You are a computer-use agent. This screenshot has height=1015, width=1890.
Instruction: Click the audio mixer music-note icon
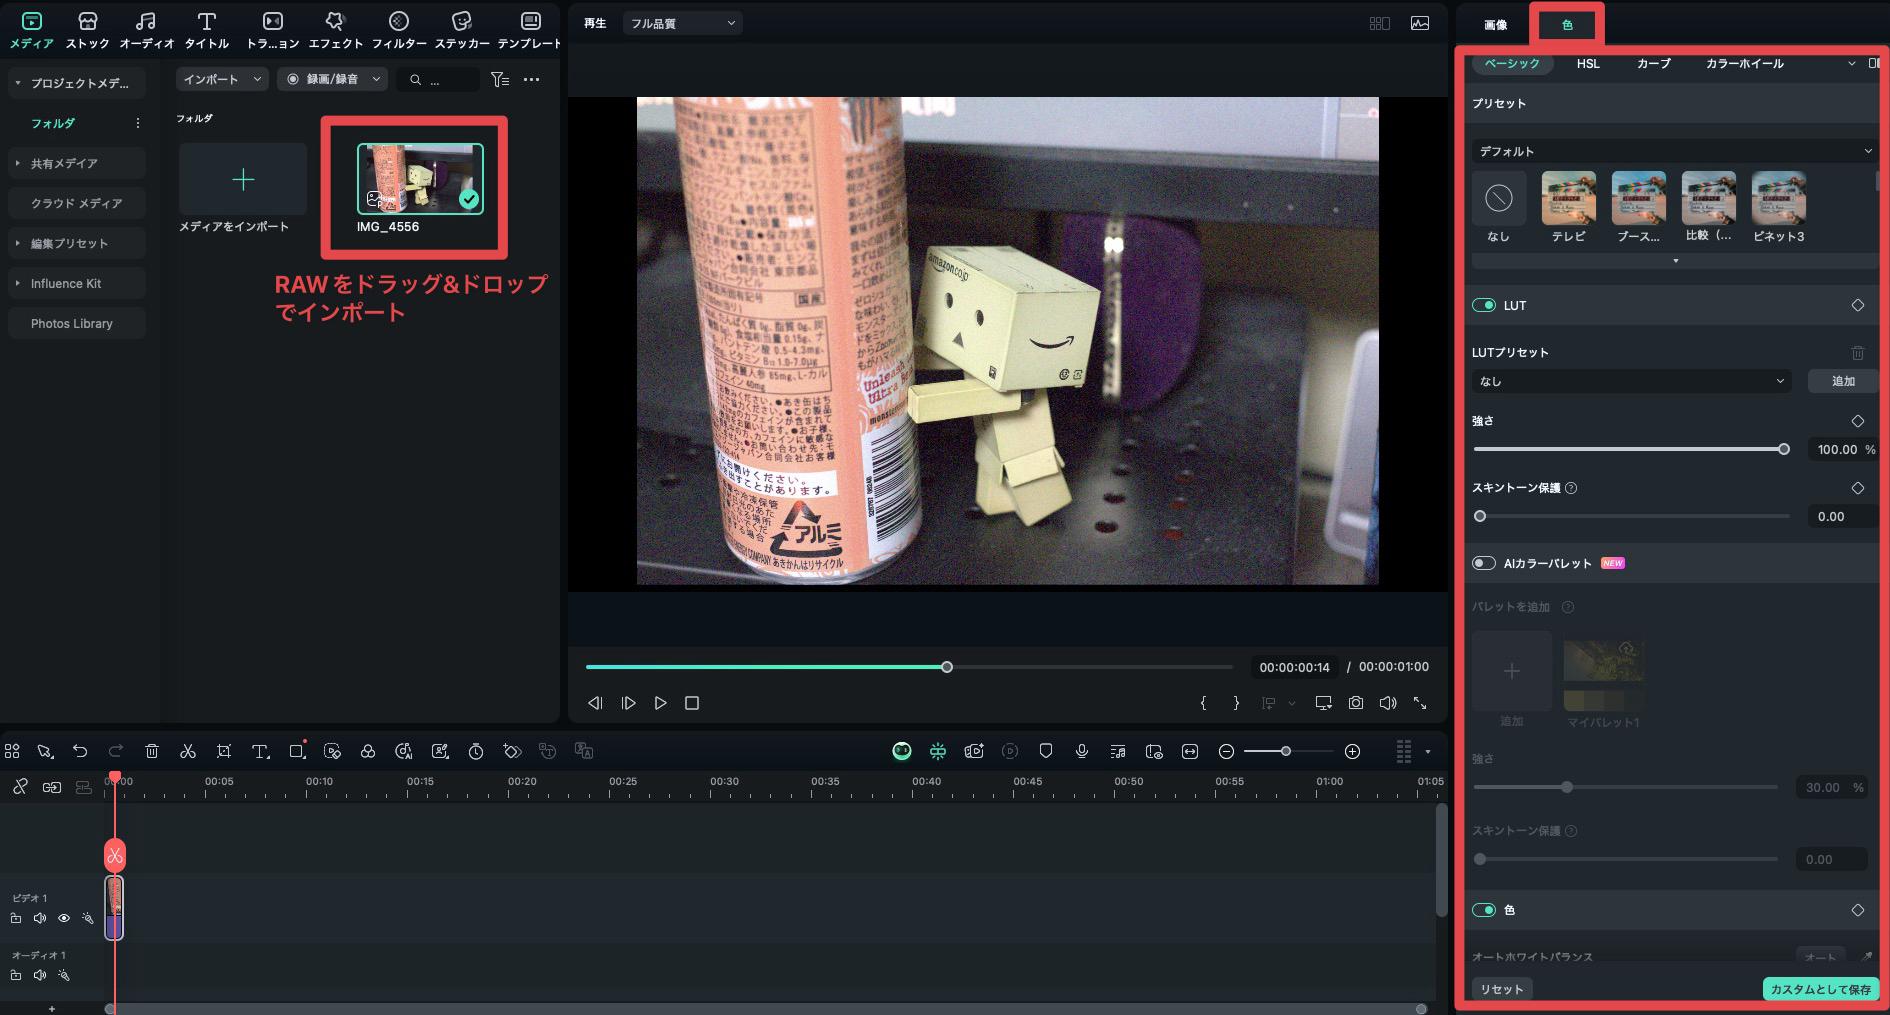1118,751
